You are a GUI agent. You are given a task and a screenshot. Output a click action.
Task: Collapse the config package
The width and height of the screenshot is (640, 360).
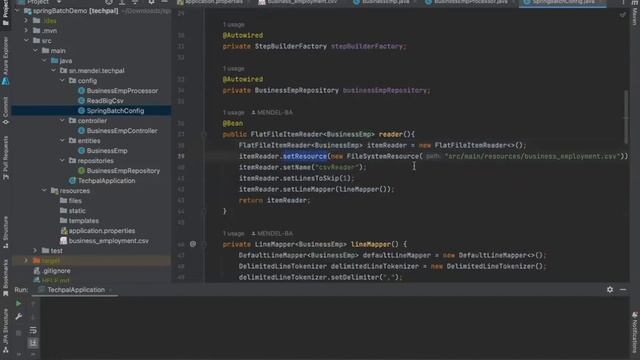62,80
